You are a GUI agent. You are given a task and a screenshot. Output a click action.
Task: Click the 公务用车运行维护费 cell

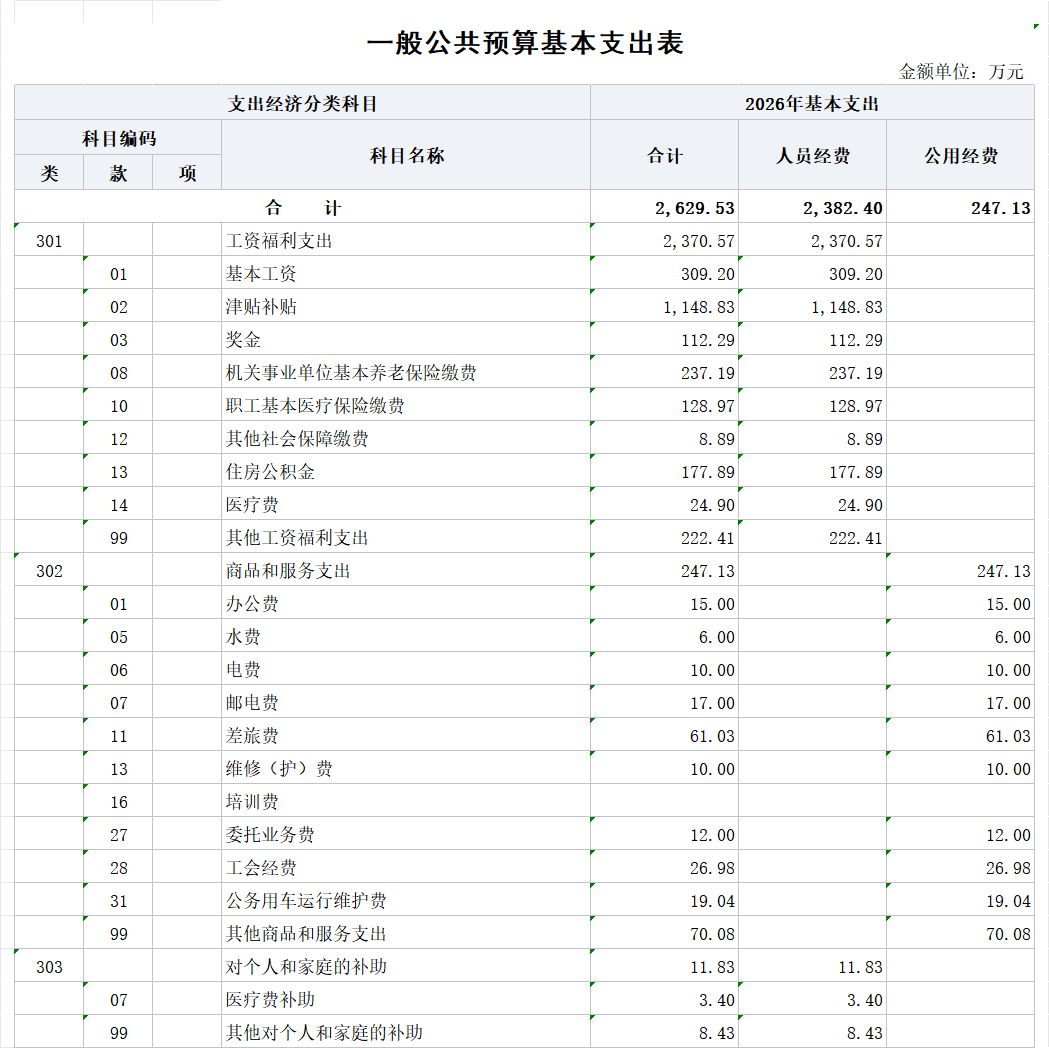[406, 900]
